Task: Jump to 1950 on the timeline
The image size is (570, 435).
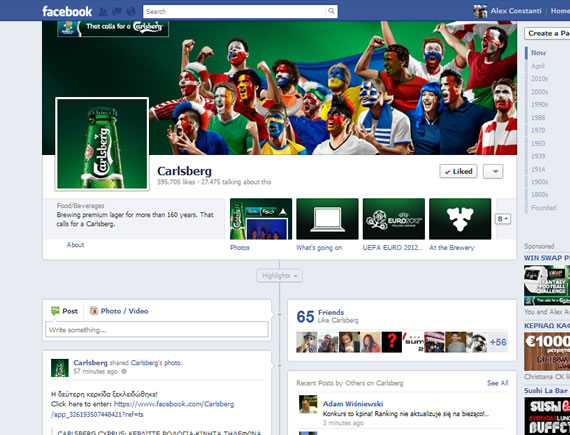Action: click(538, 143)
